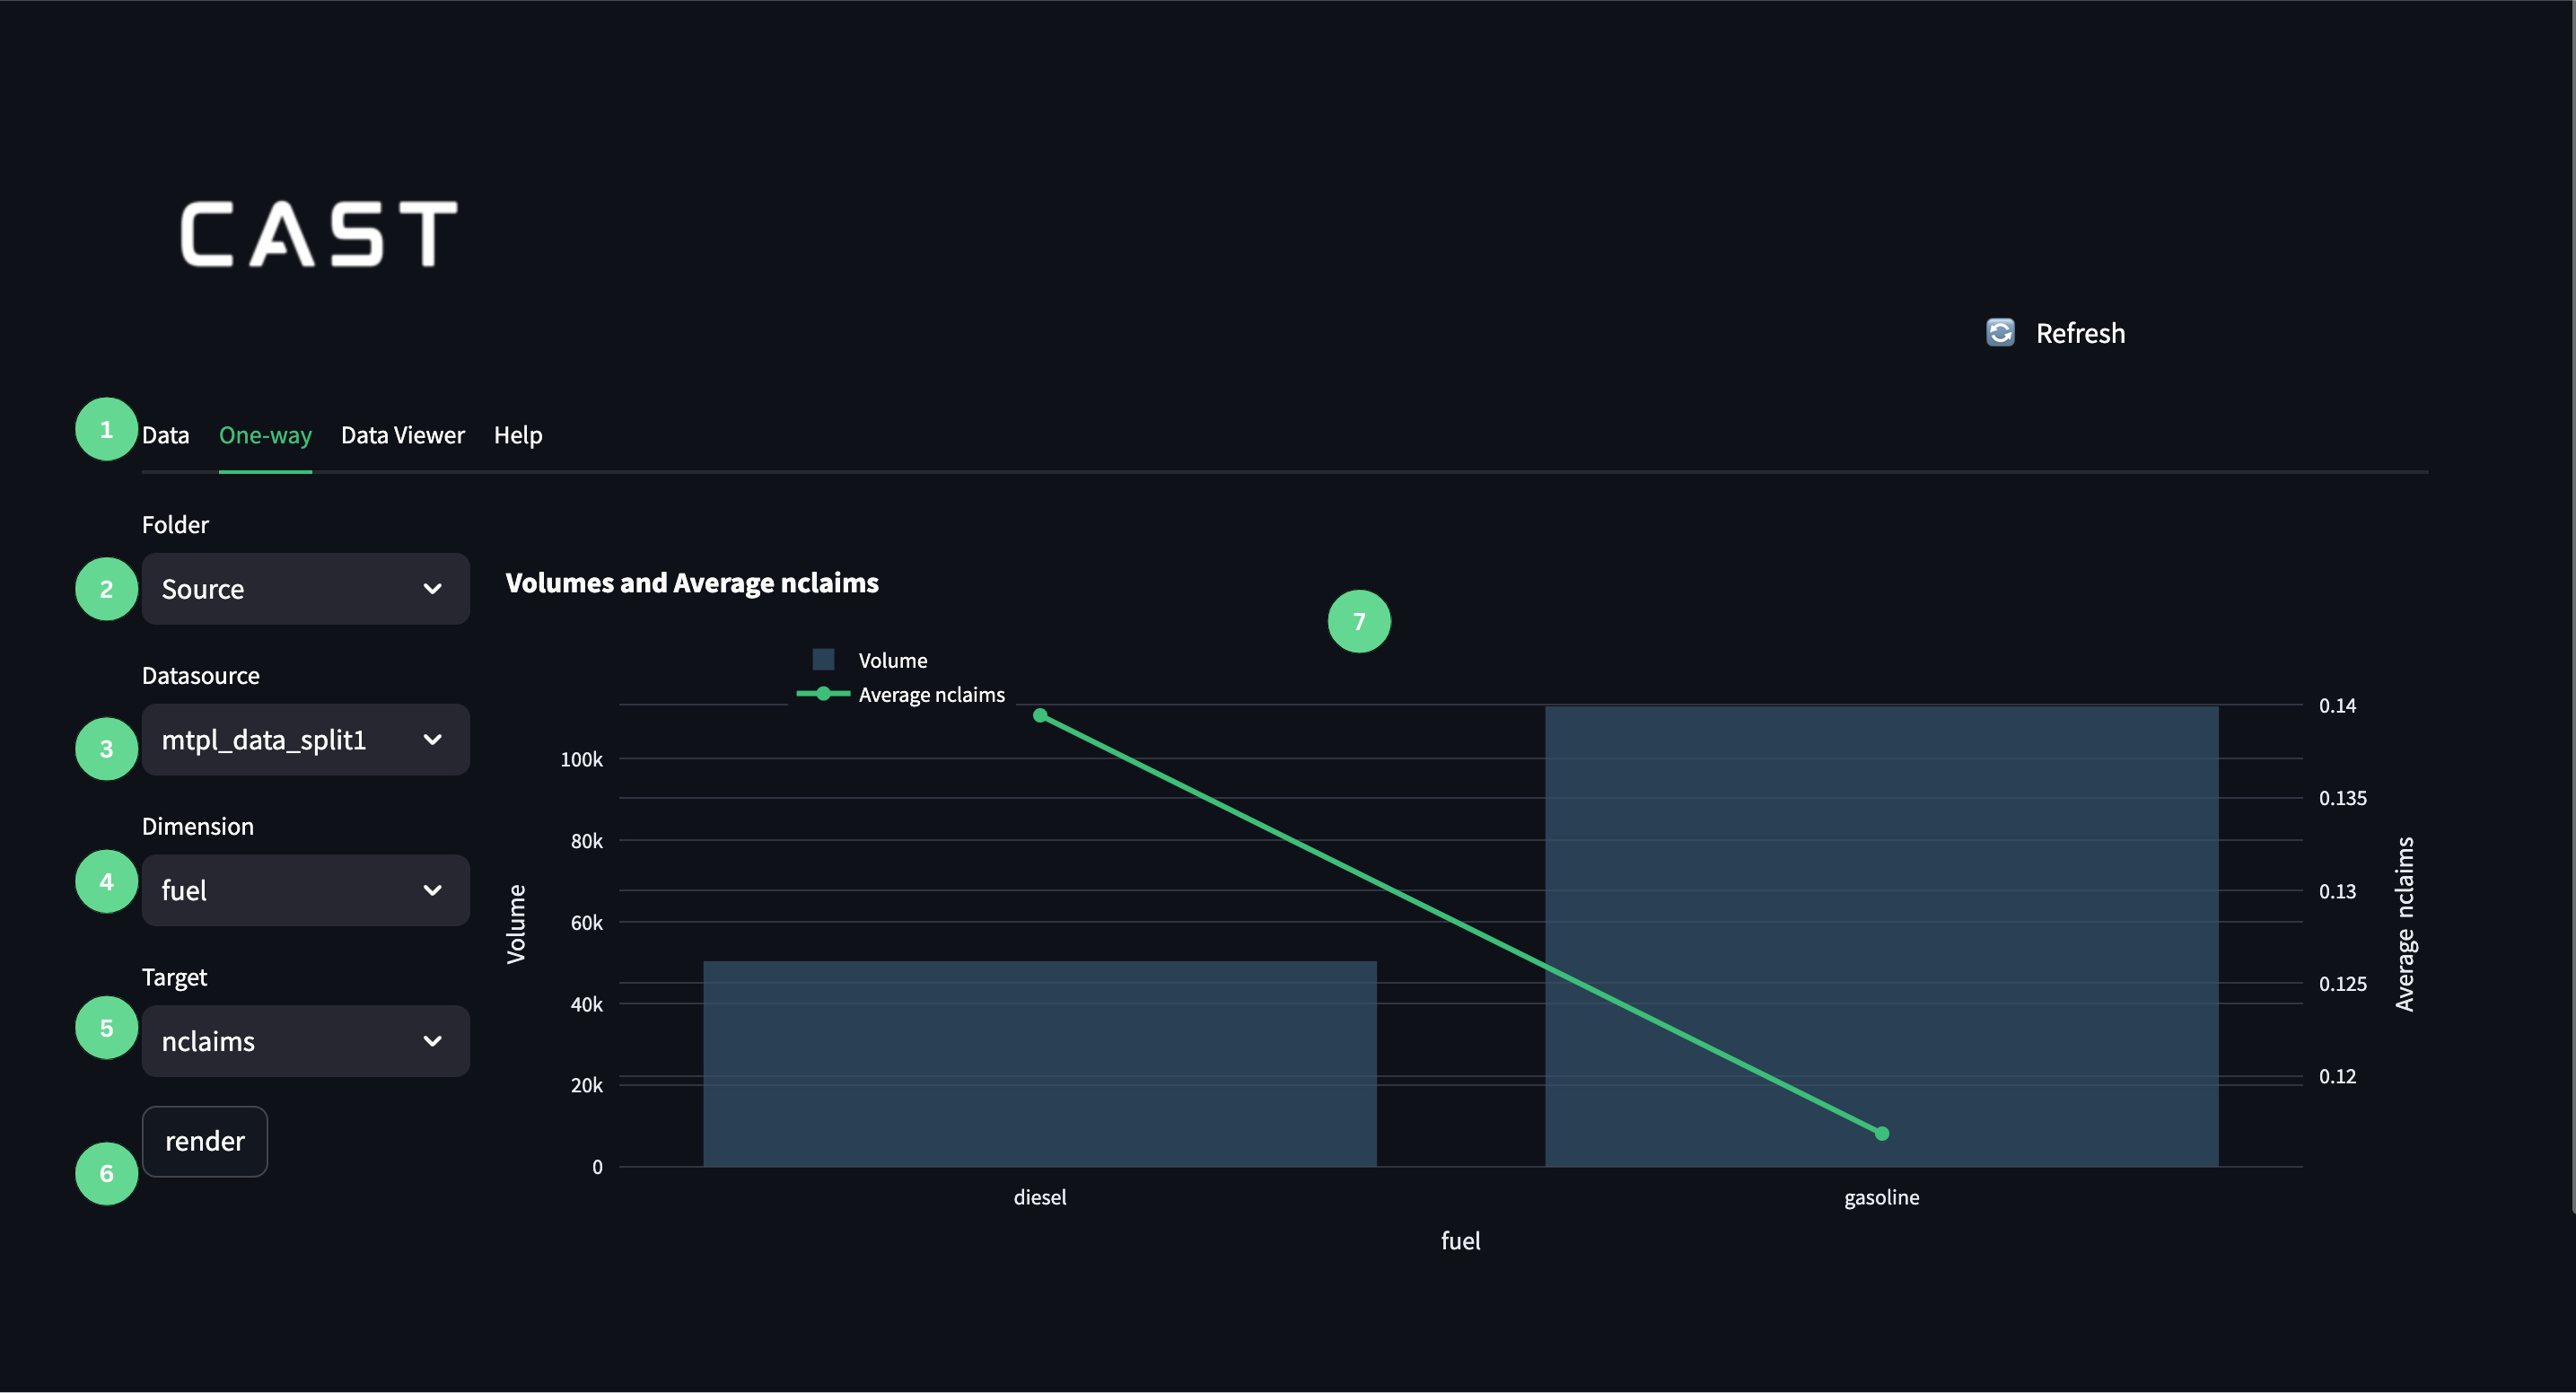Open the Data Viewer tab
This screenshot has width=2576, height=1393.
[x=402, y=435]
